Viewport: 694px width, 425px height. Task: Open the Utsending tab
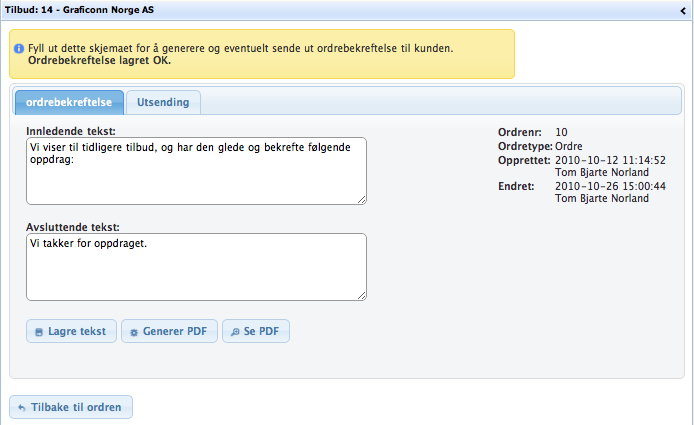point(163,102)
